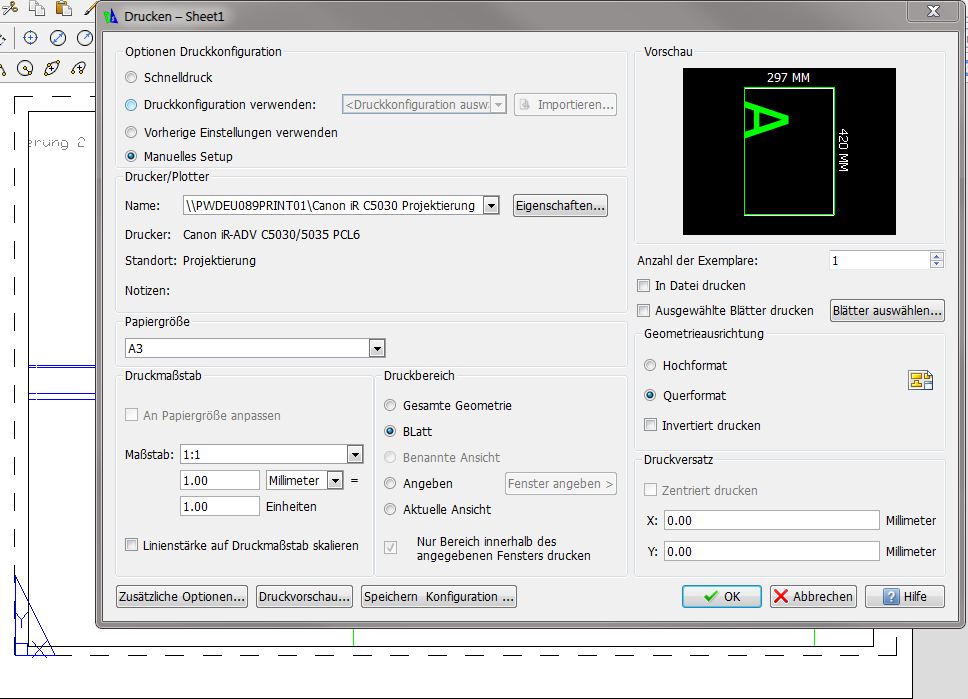Click the Cut scissors icon in the toolbar
968x699 pixels.
[x=10, y=9]
